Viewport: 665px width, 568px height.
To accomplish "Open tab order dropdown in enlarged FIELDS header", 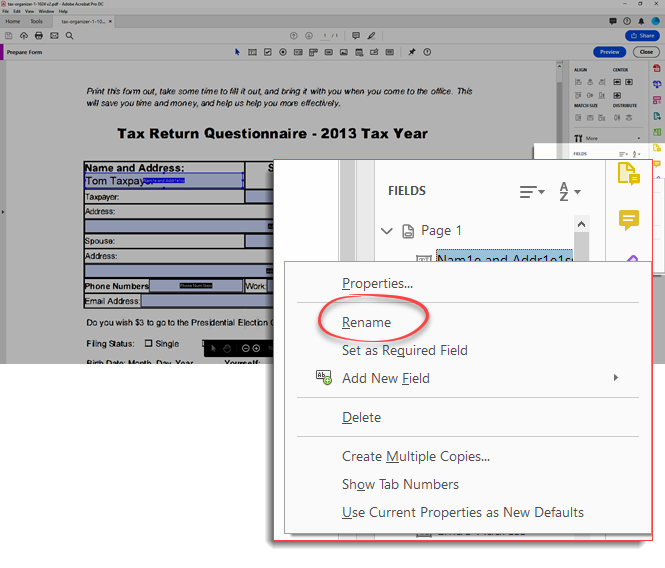I will tap(532, 192).
